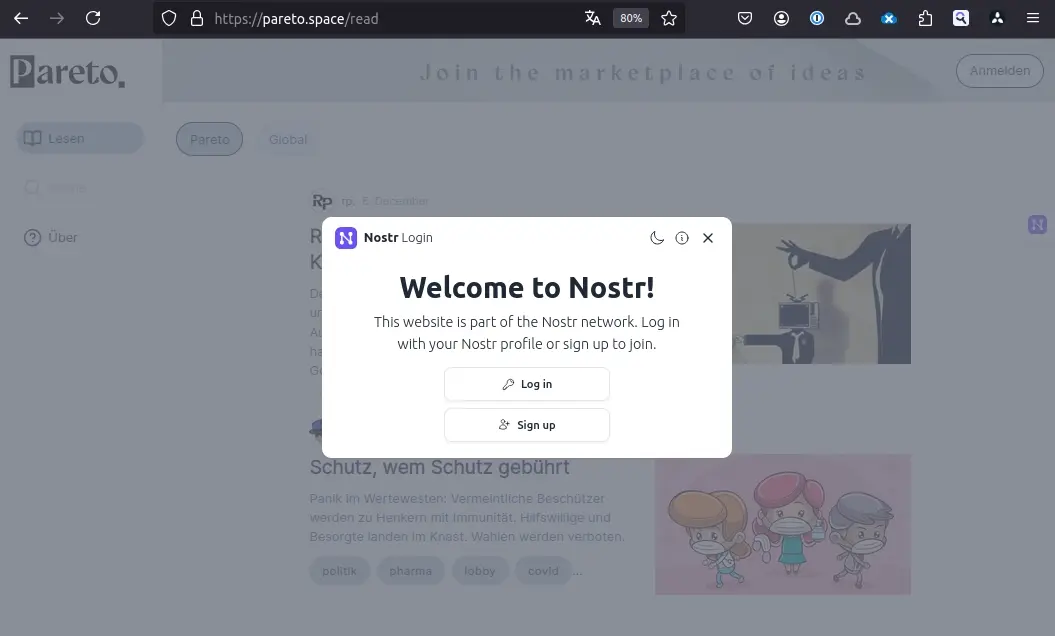Click the Log in button
Screen dimensions: 1055x636
click(527, 384)
